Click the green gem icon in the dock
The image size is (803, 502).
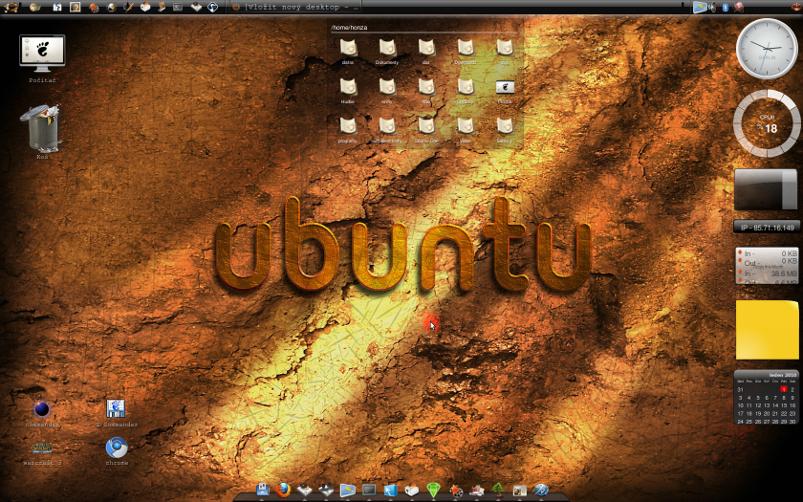click(433, 490)
